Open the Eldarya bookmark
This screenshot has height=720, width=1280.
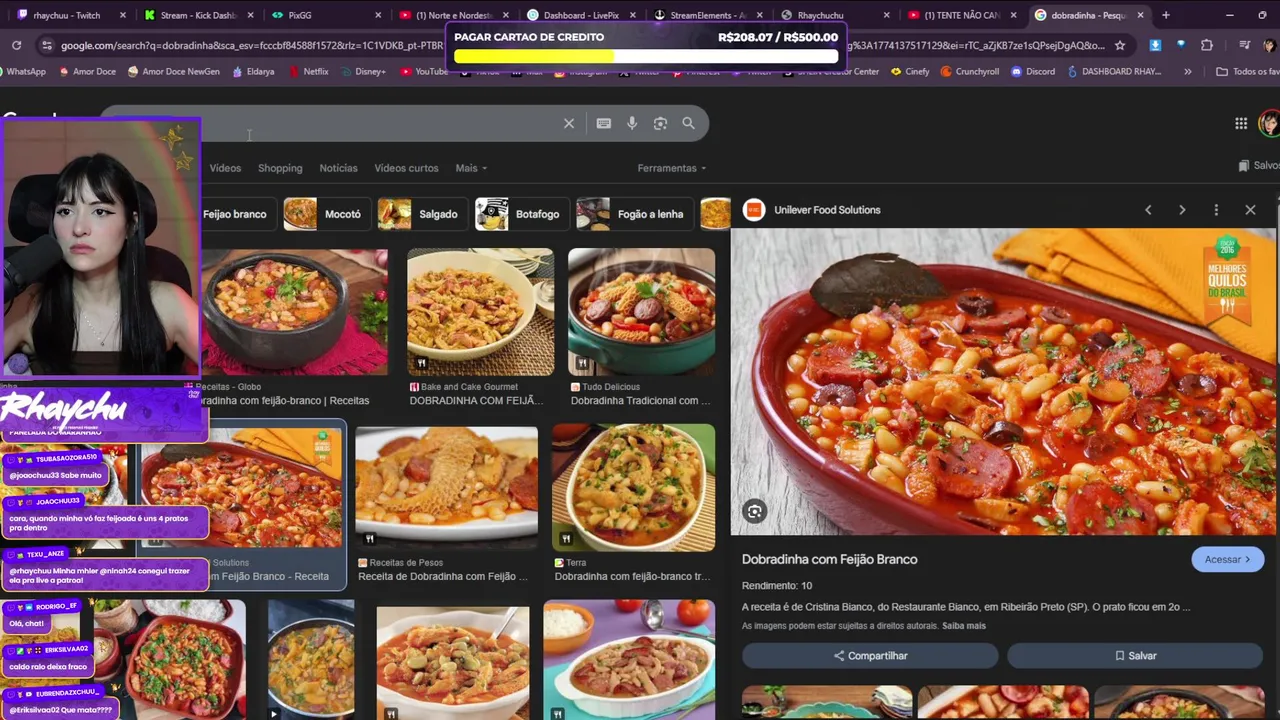(x=253, y=71)
